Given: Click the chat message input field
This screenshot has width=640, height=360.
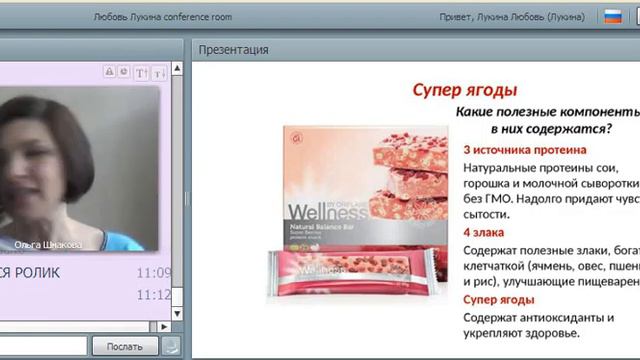Looking at the screenshot, I should [x=43, y=346].
